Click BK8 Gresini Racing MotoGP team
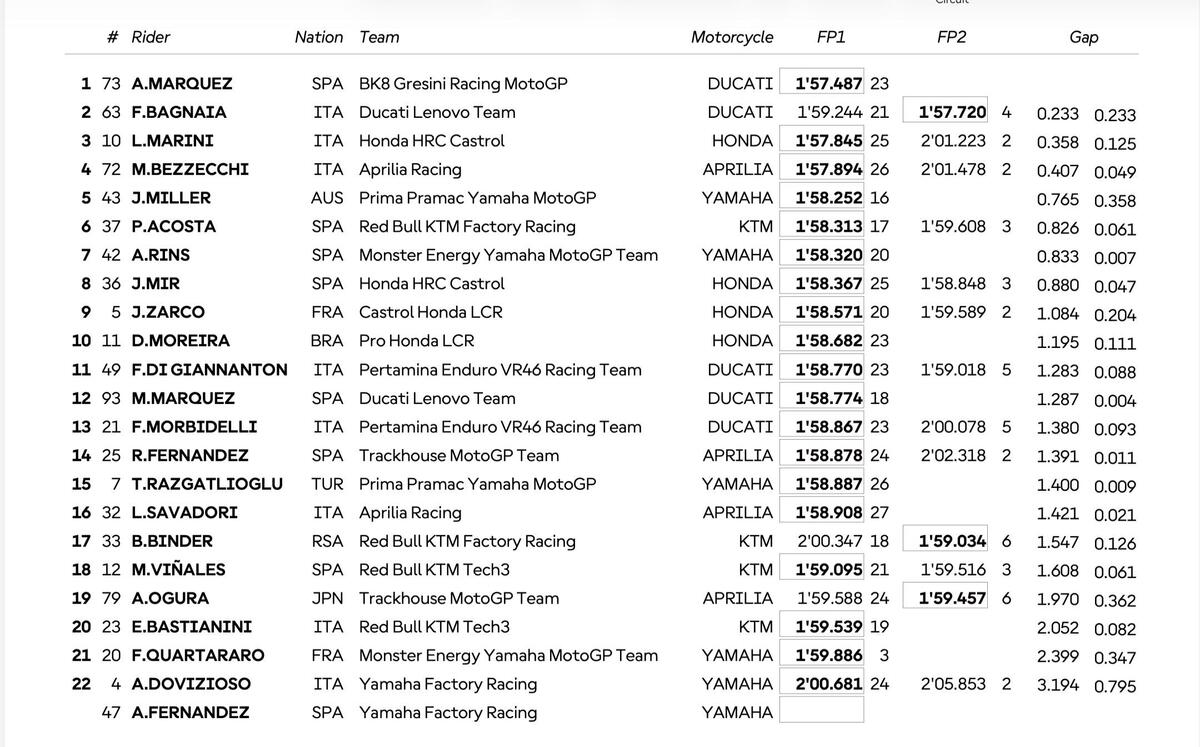 (x=463, y=84)
